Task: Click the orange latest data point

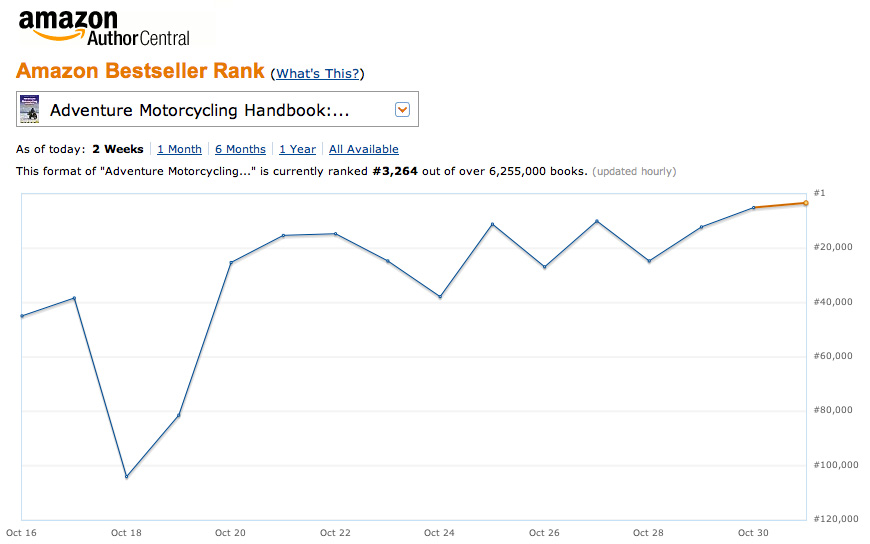Action: pos(805,203)
